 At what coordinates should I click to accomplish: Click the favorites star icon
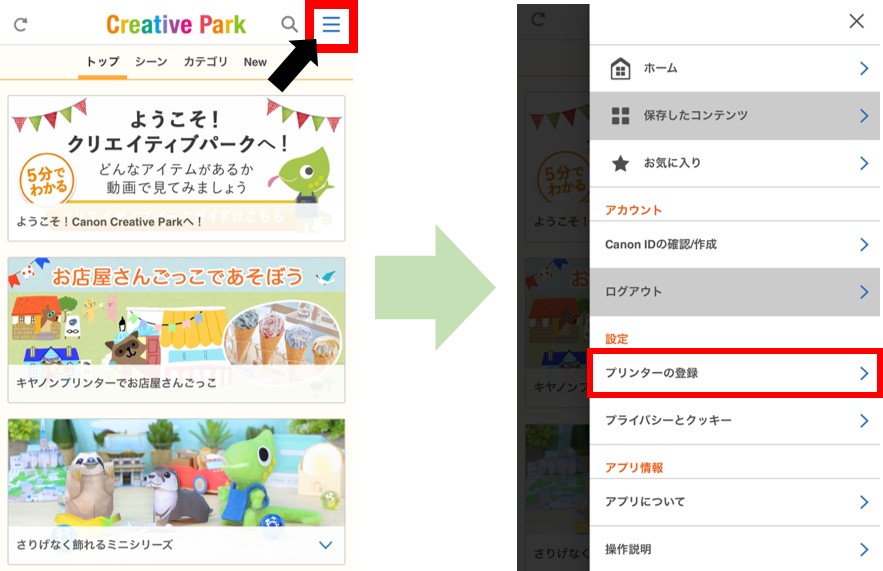620,163
